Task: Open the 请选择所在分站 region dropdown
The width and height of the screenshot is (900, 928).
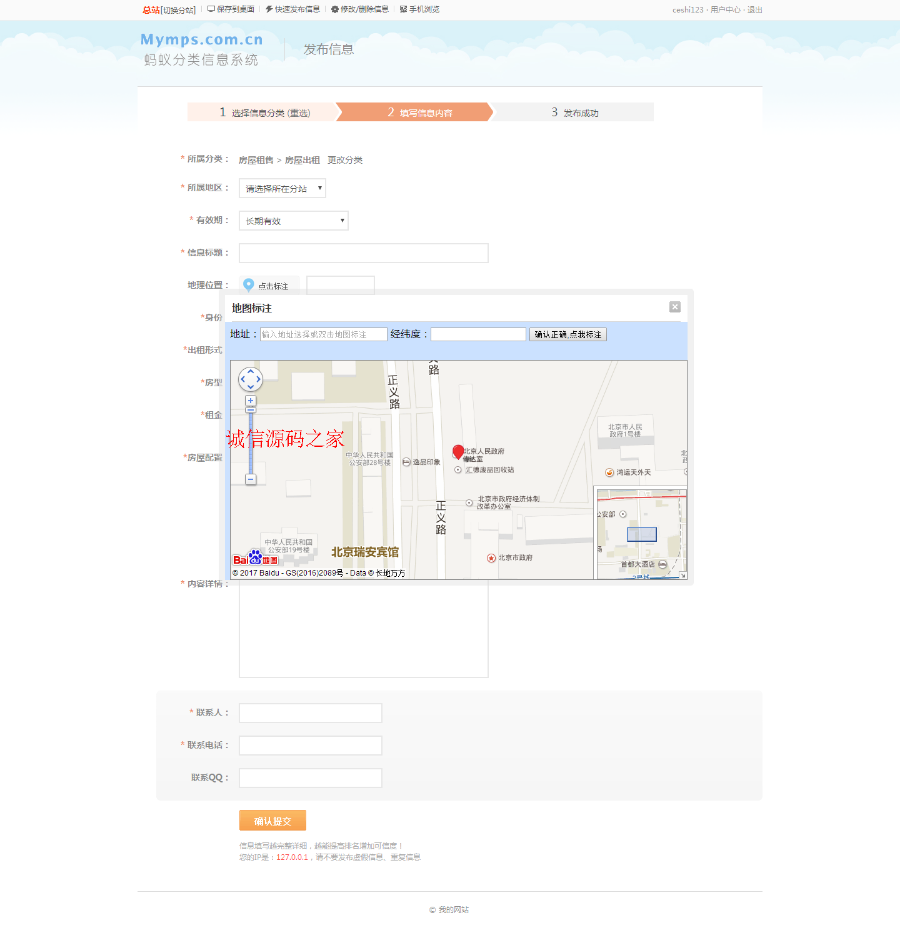Action: [x=282, y=188]
